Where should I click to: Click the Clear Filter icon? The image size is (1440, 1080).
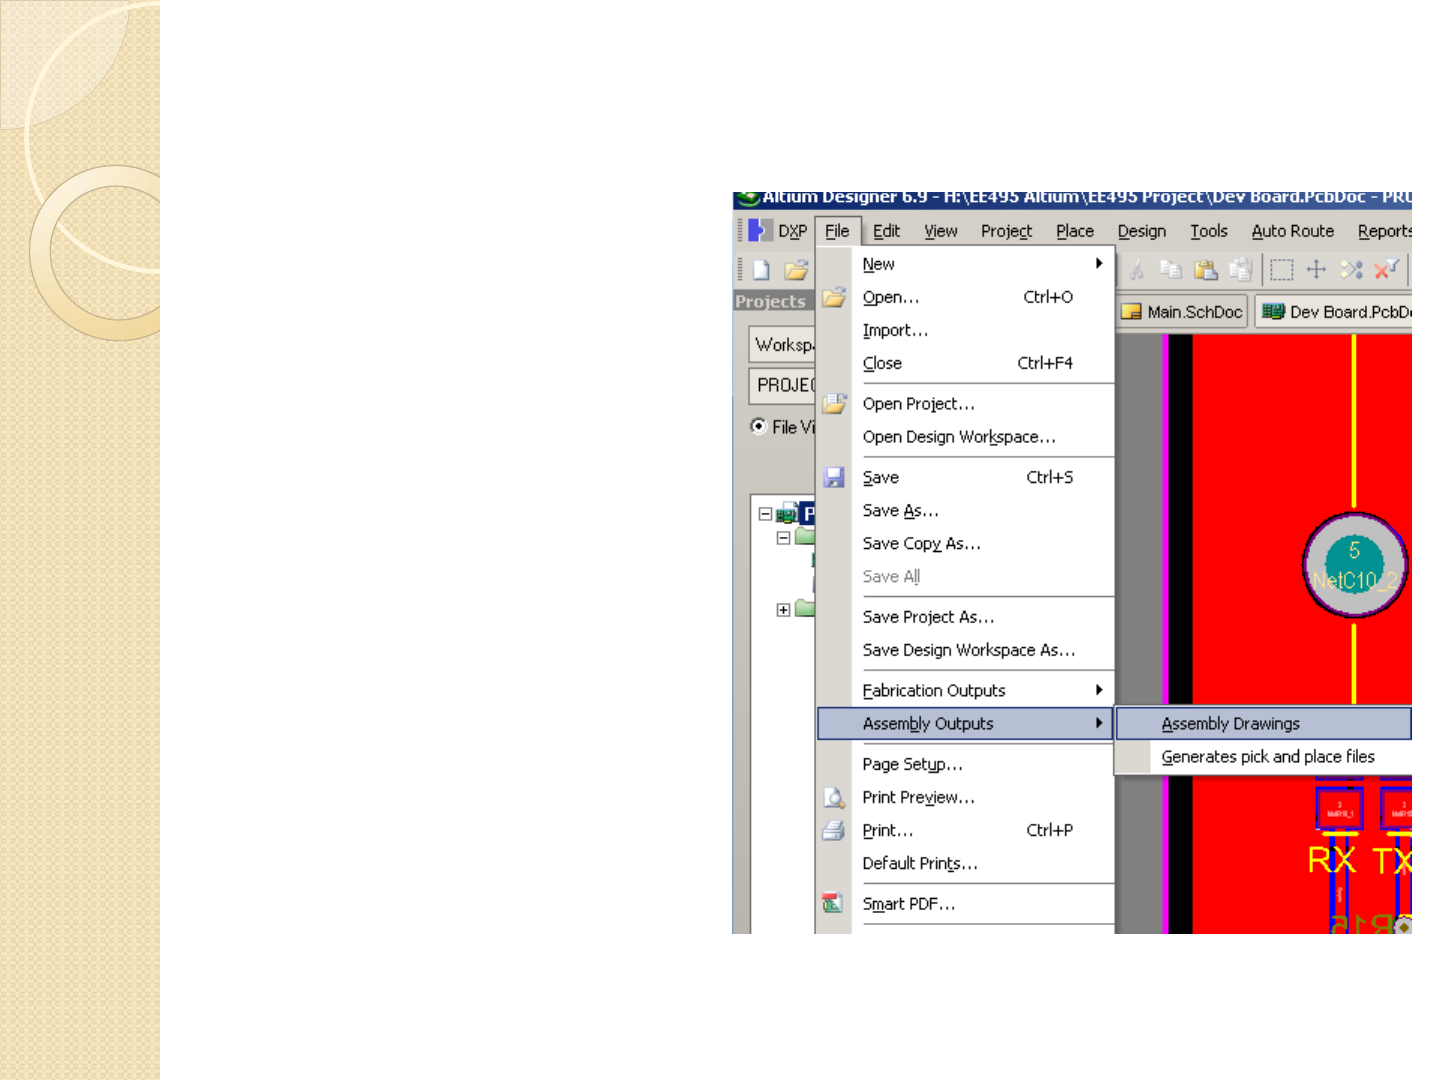[x=1386, y=269]
